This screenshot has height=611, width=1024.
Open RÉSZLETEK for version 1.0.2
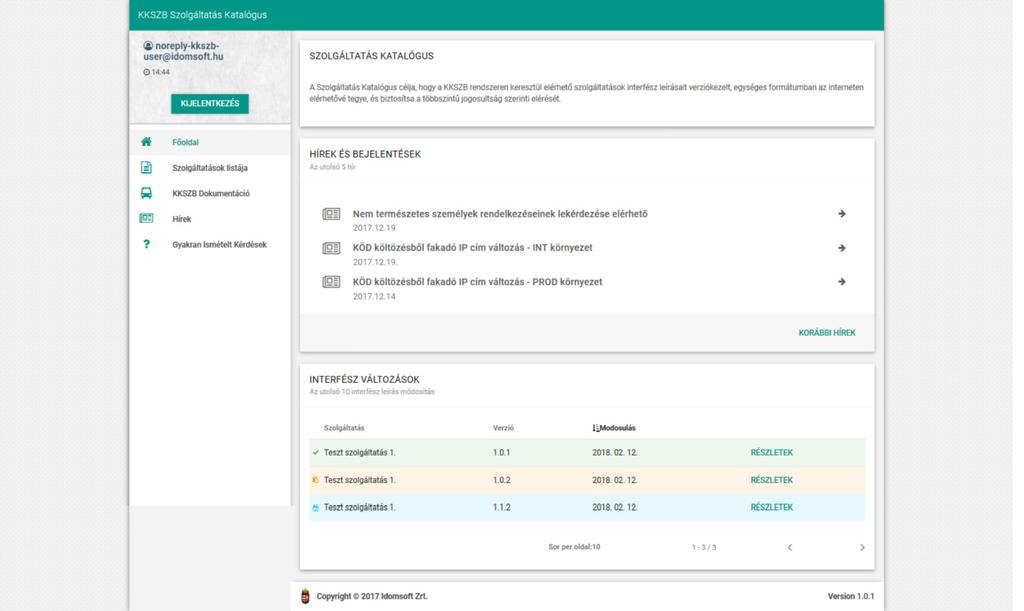pos(771,480)
